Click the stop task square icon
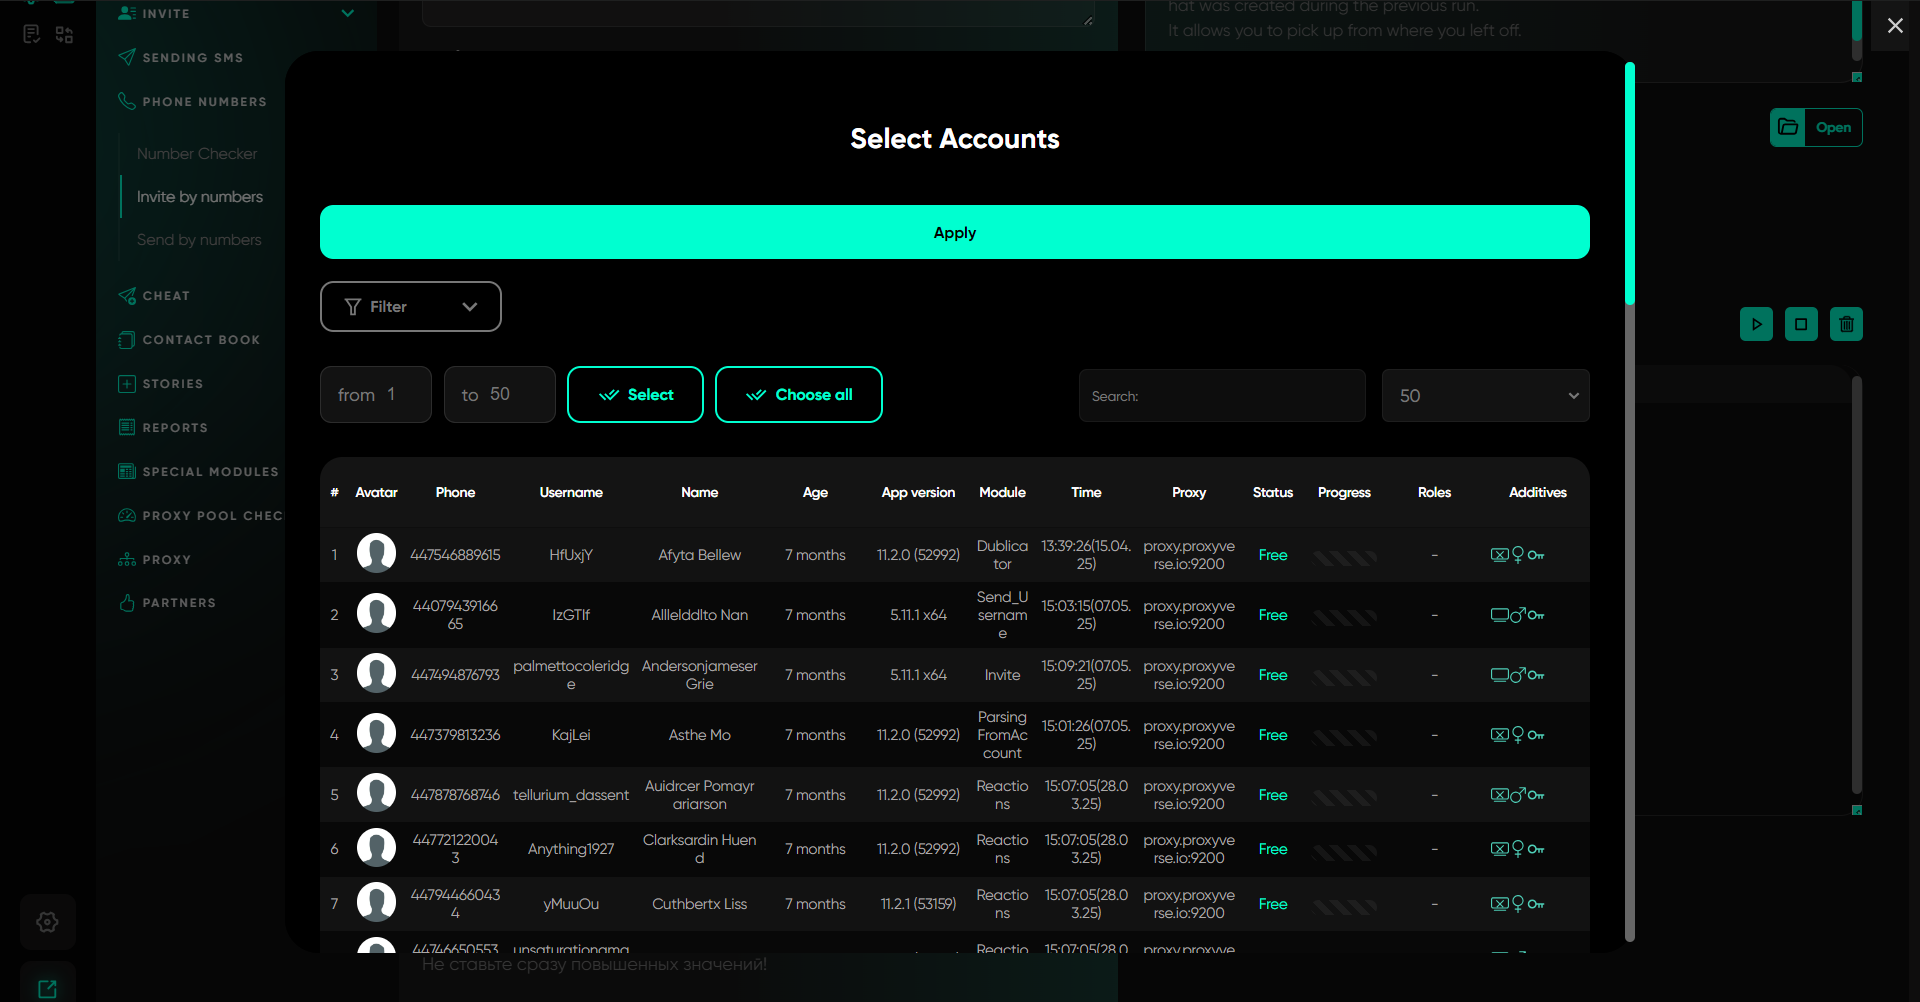This screenshot has height=1002, width=1920. coord(1801,324)
